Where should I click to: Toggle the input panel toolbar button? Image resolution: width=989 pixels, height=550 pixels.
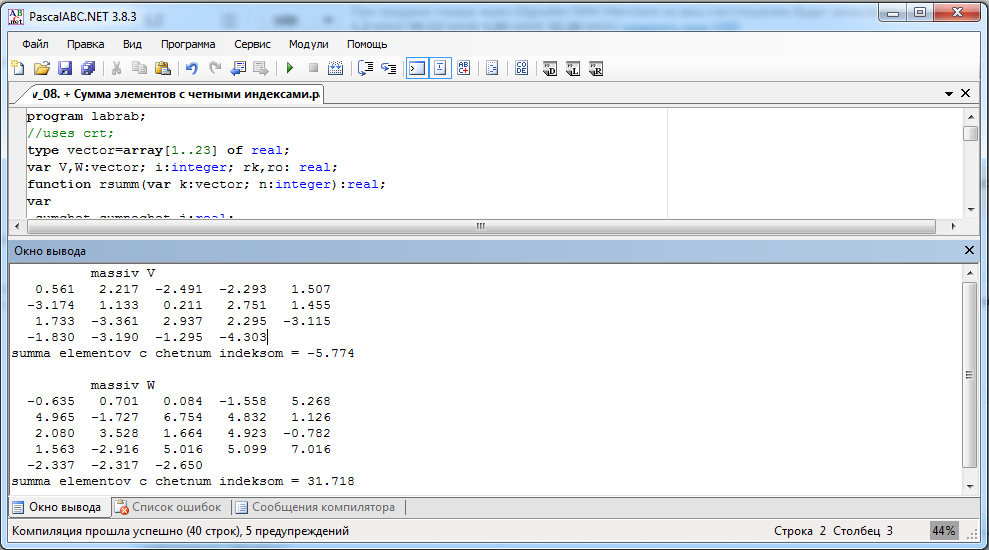pos(440,68)
